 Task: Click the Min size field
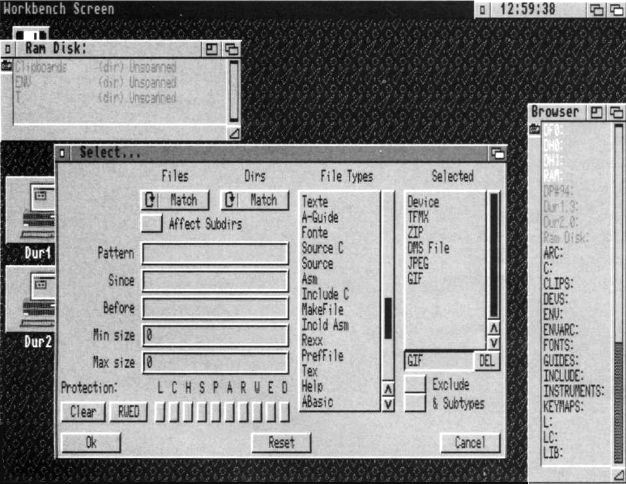tap(215, 335)
